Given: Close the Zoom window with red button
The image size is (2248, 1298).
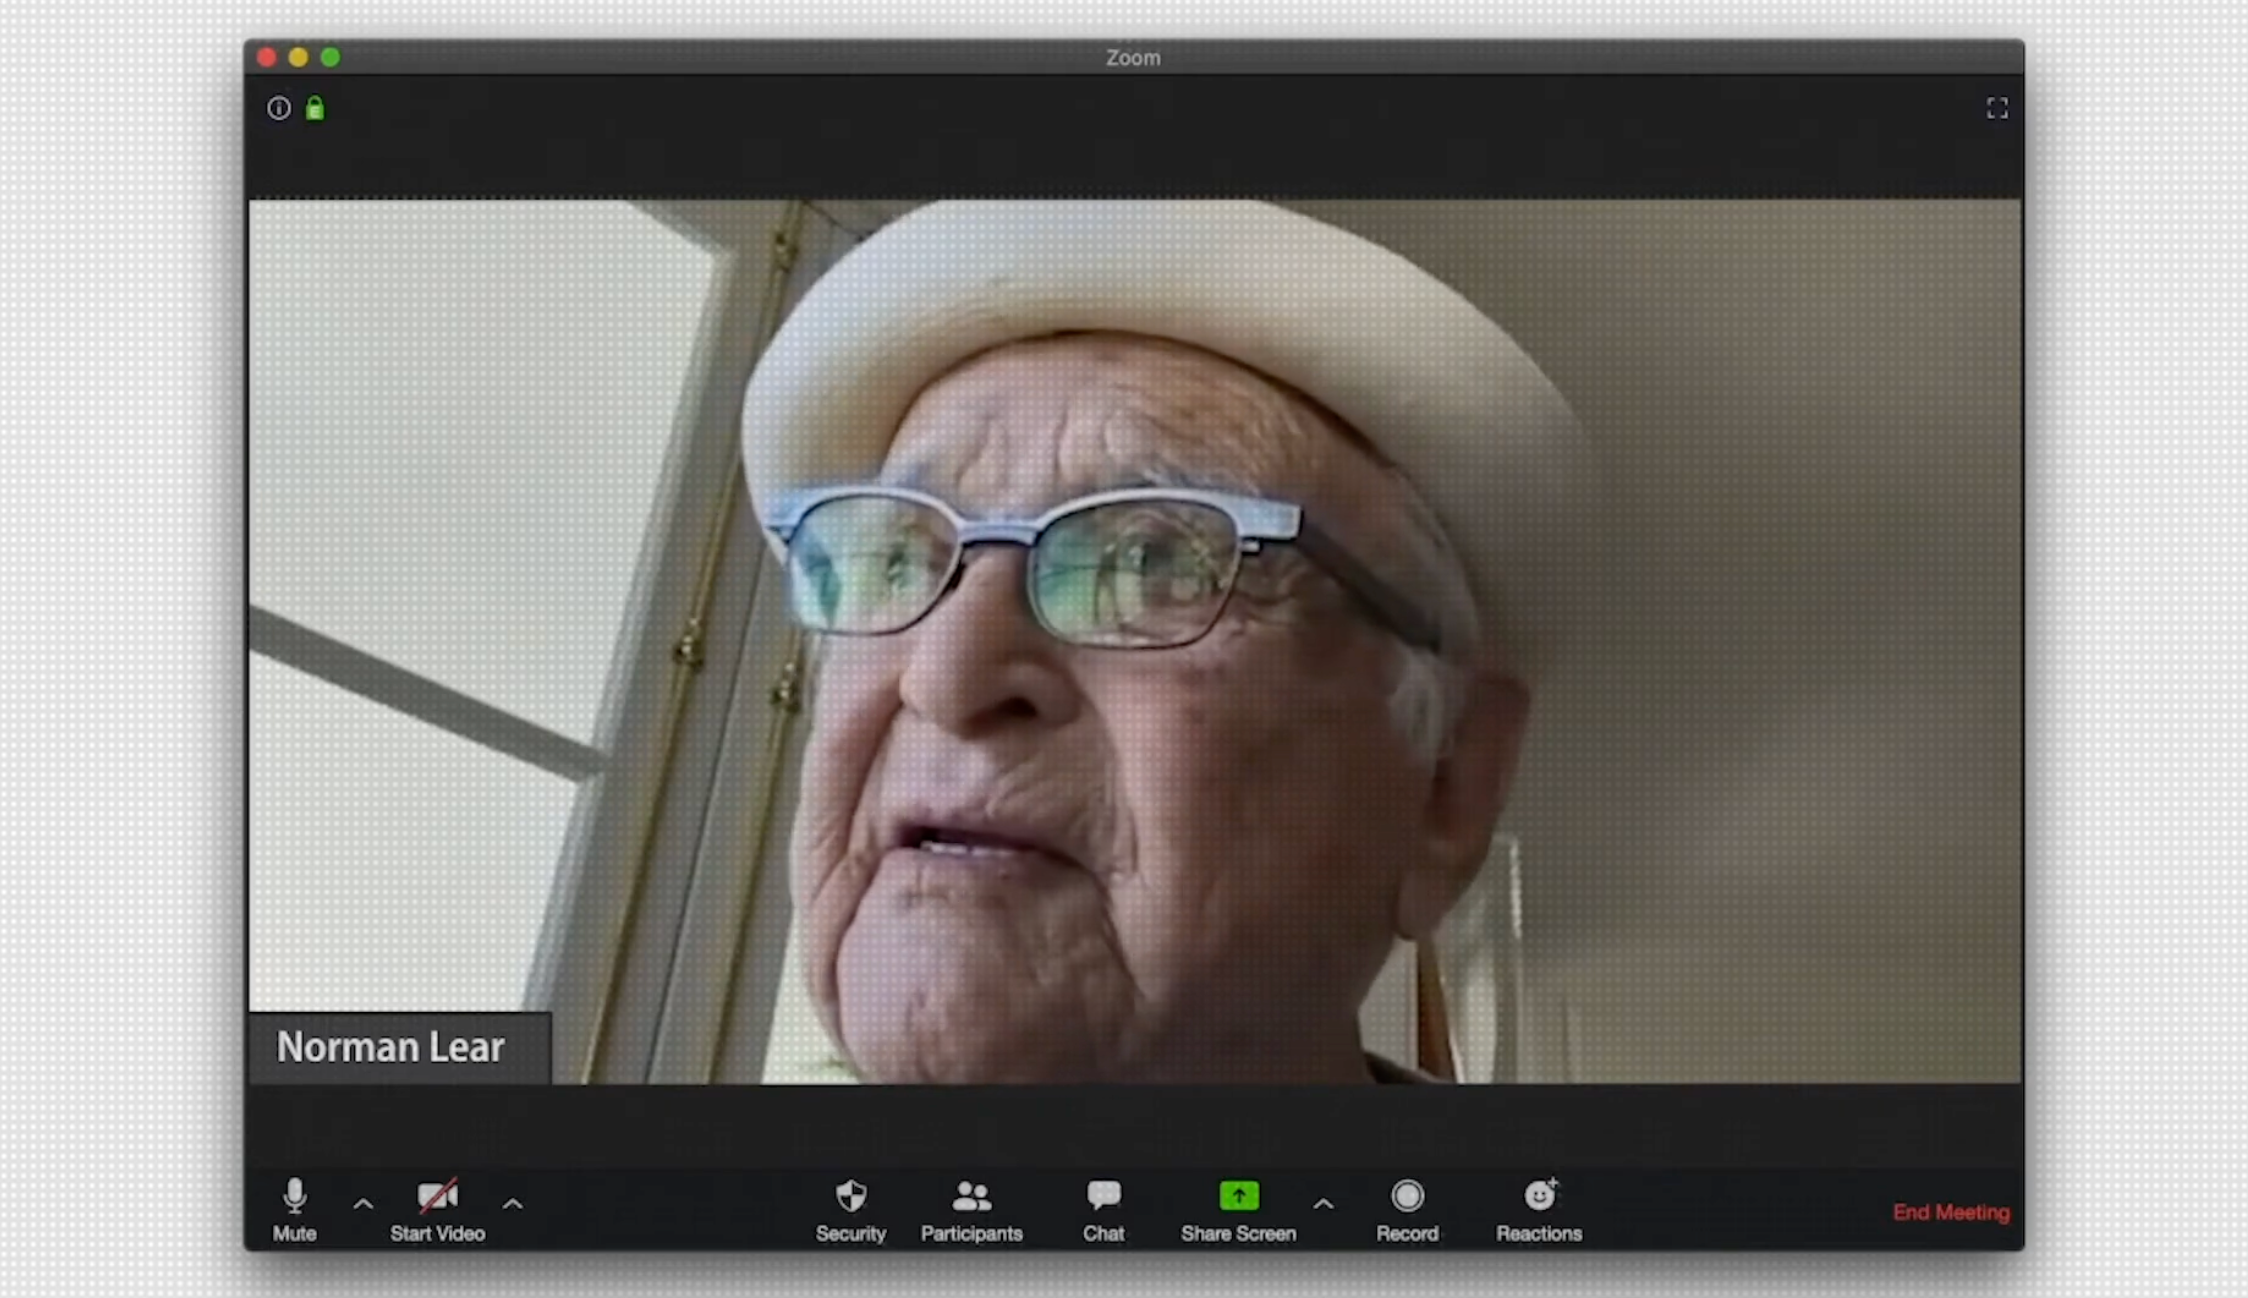Looking at the screenshot, I should [266, 57].
